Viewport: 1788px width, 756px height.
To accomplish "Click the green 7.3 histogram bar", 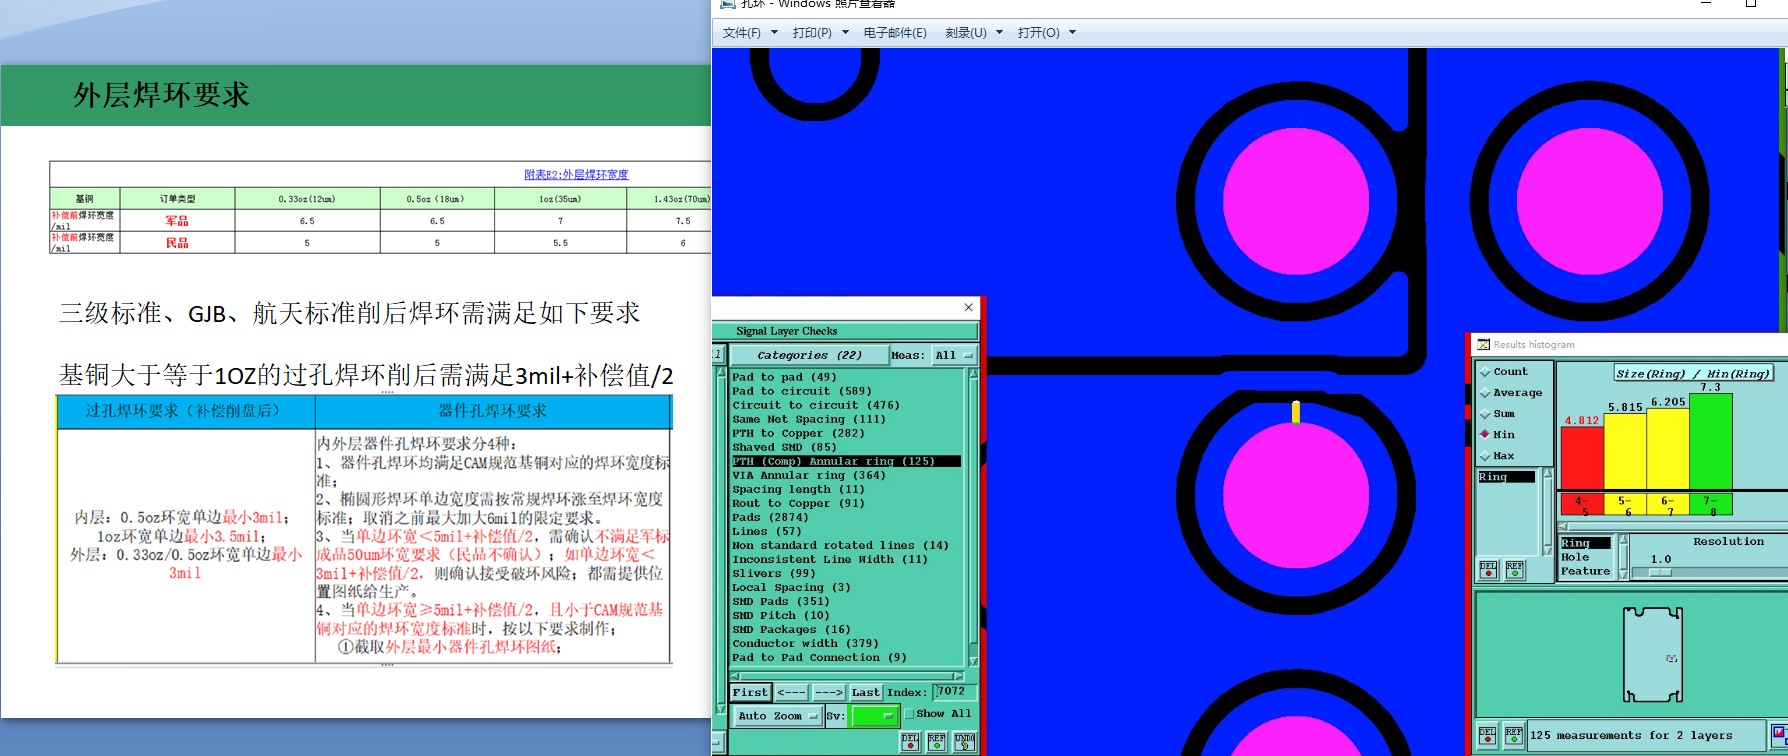I will (x=1710, y=441).
